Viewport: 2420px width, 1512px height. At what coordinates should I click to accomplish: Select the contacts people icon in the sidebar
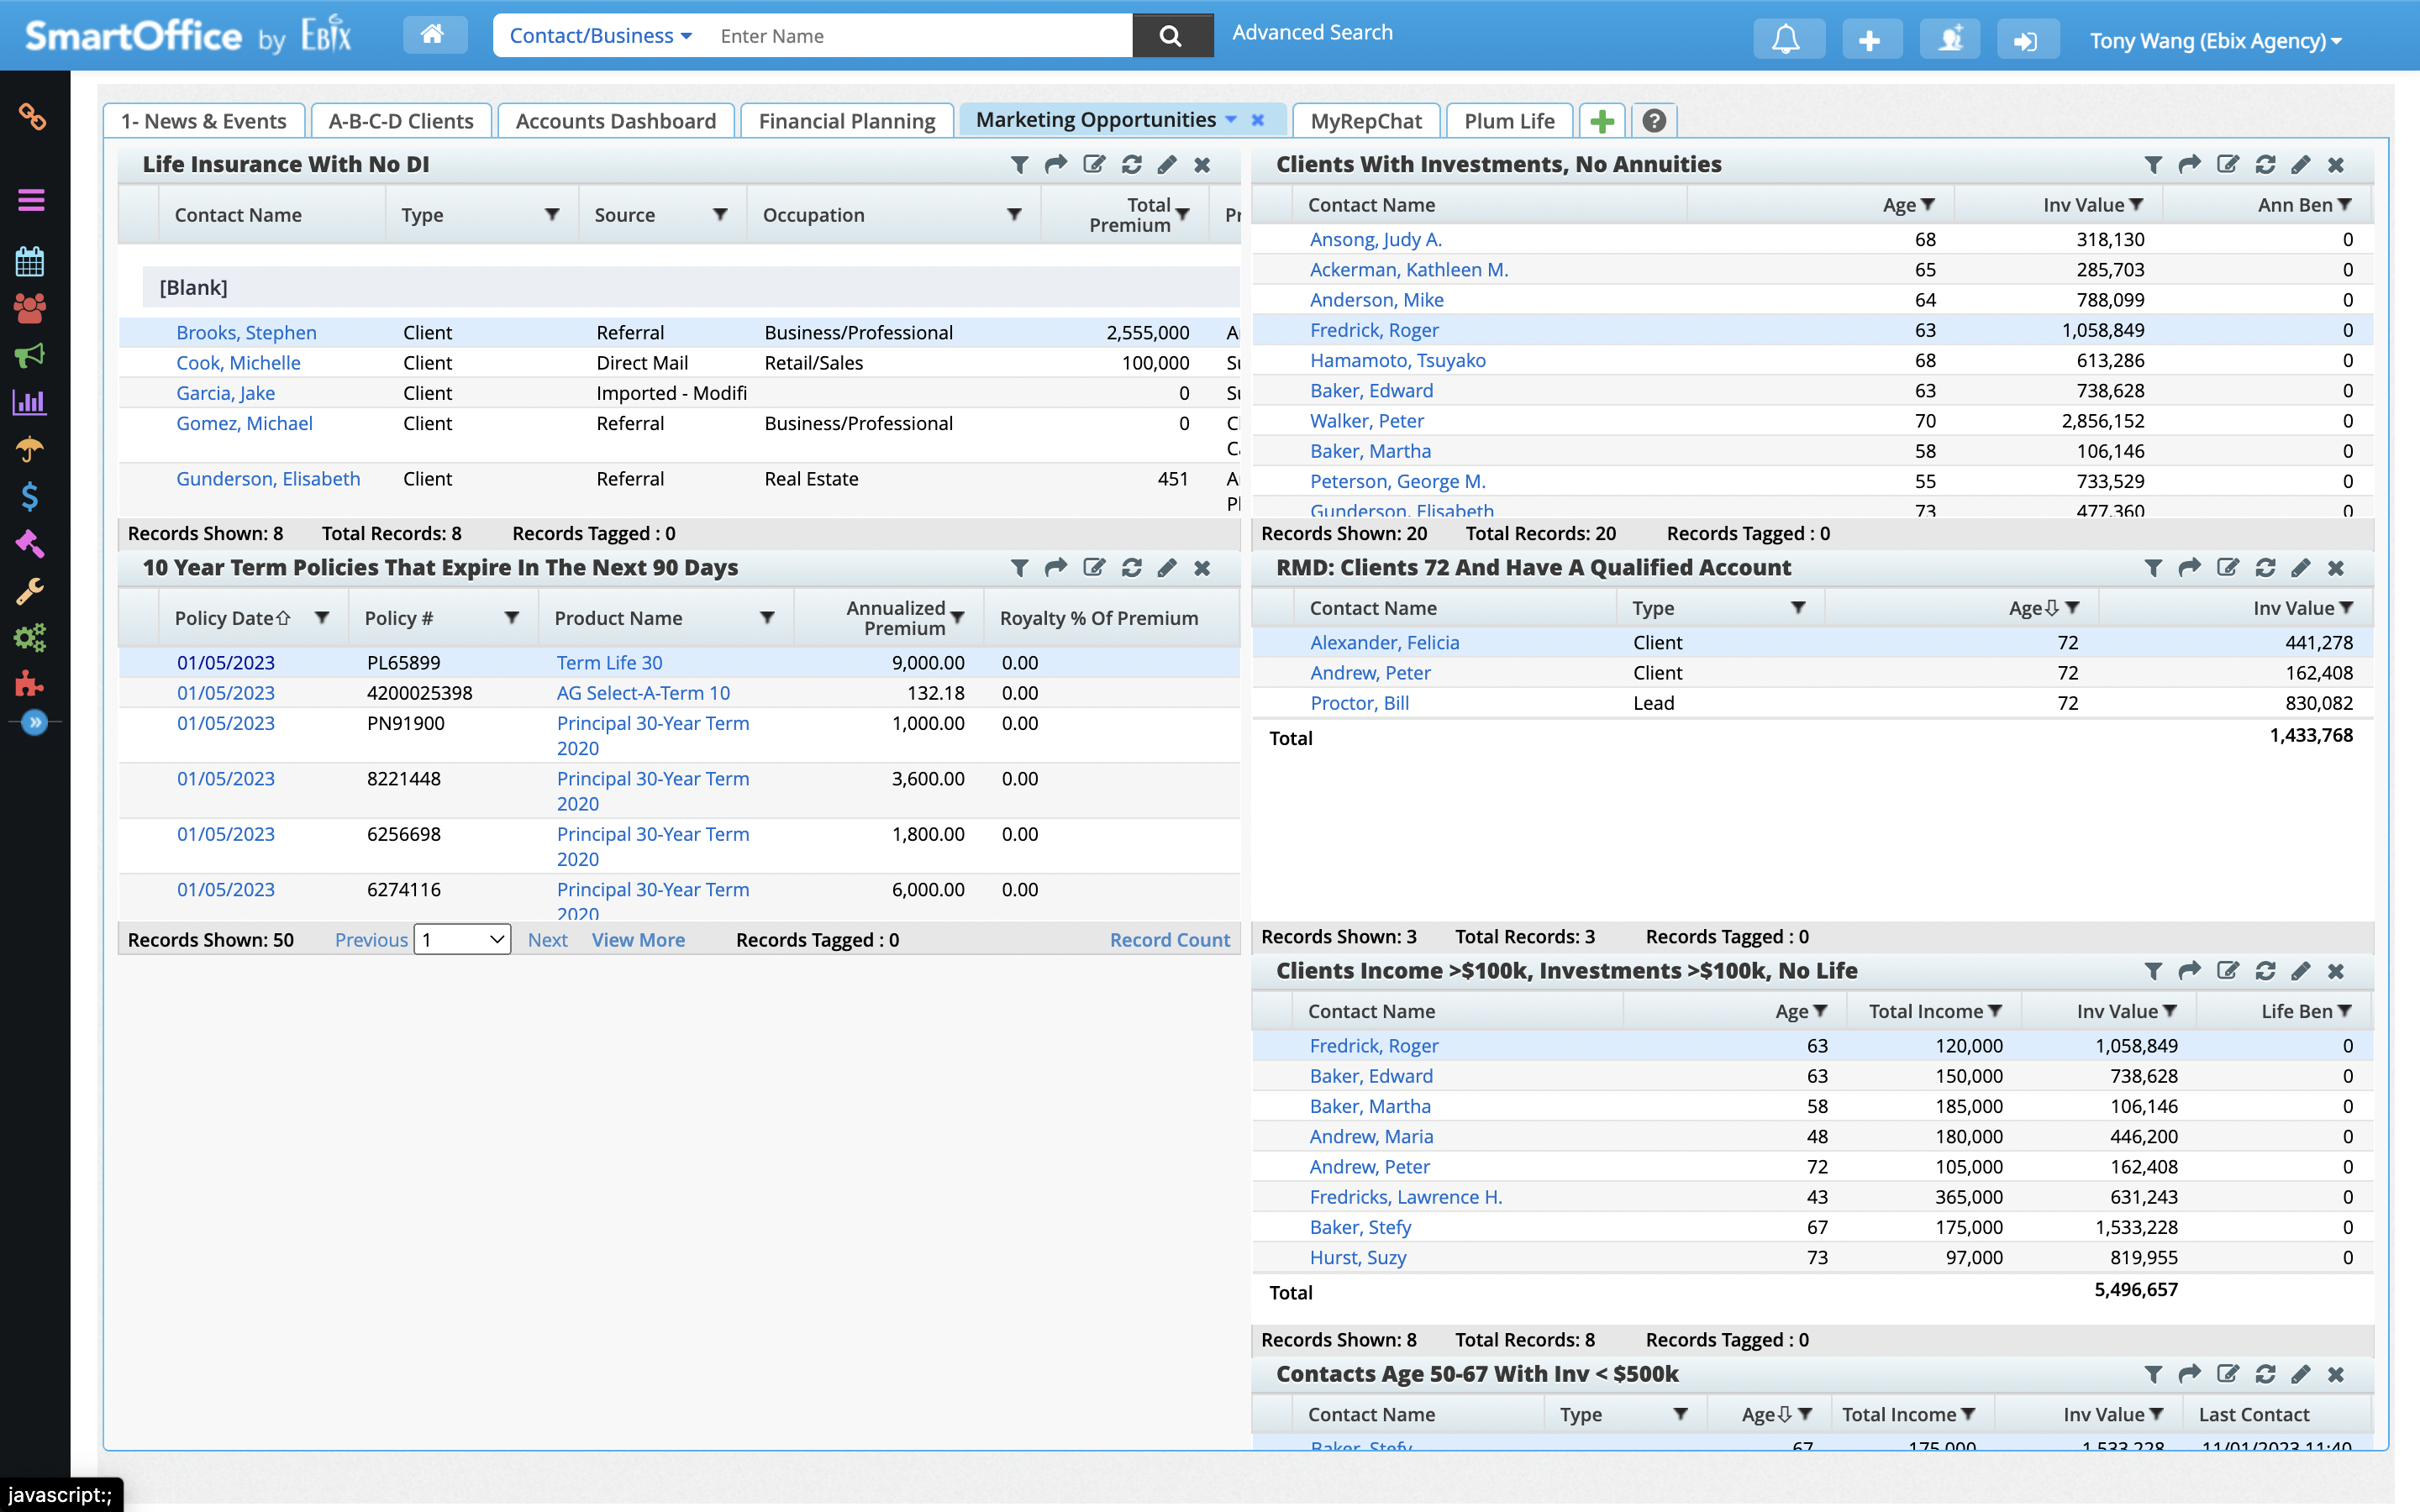click(x=30, y=308)
